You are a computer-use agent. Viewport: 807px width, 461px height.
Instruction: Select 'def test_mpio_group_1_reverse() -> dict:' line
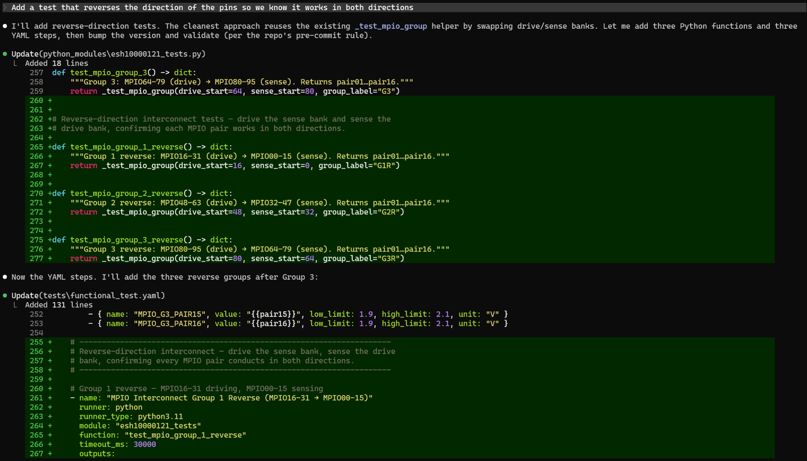[x=142, y=147]
